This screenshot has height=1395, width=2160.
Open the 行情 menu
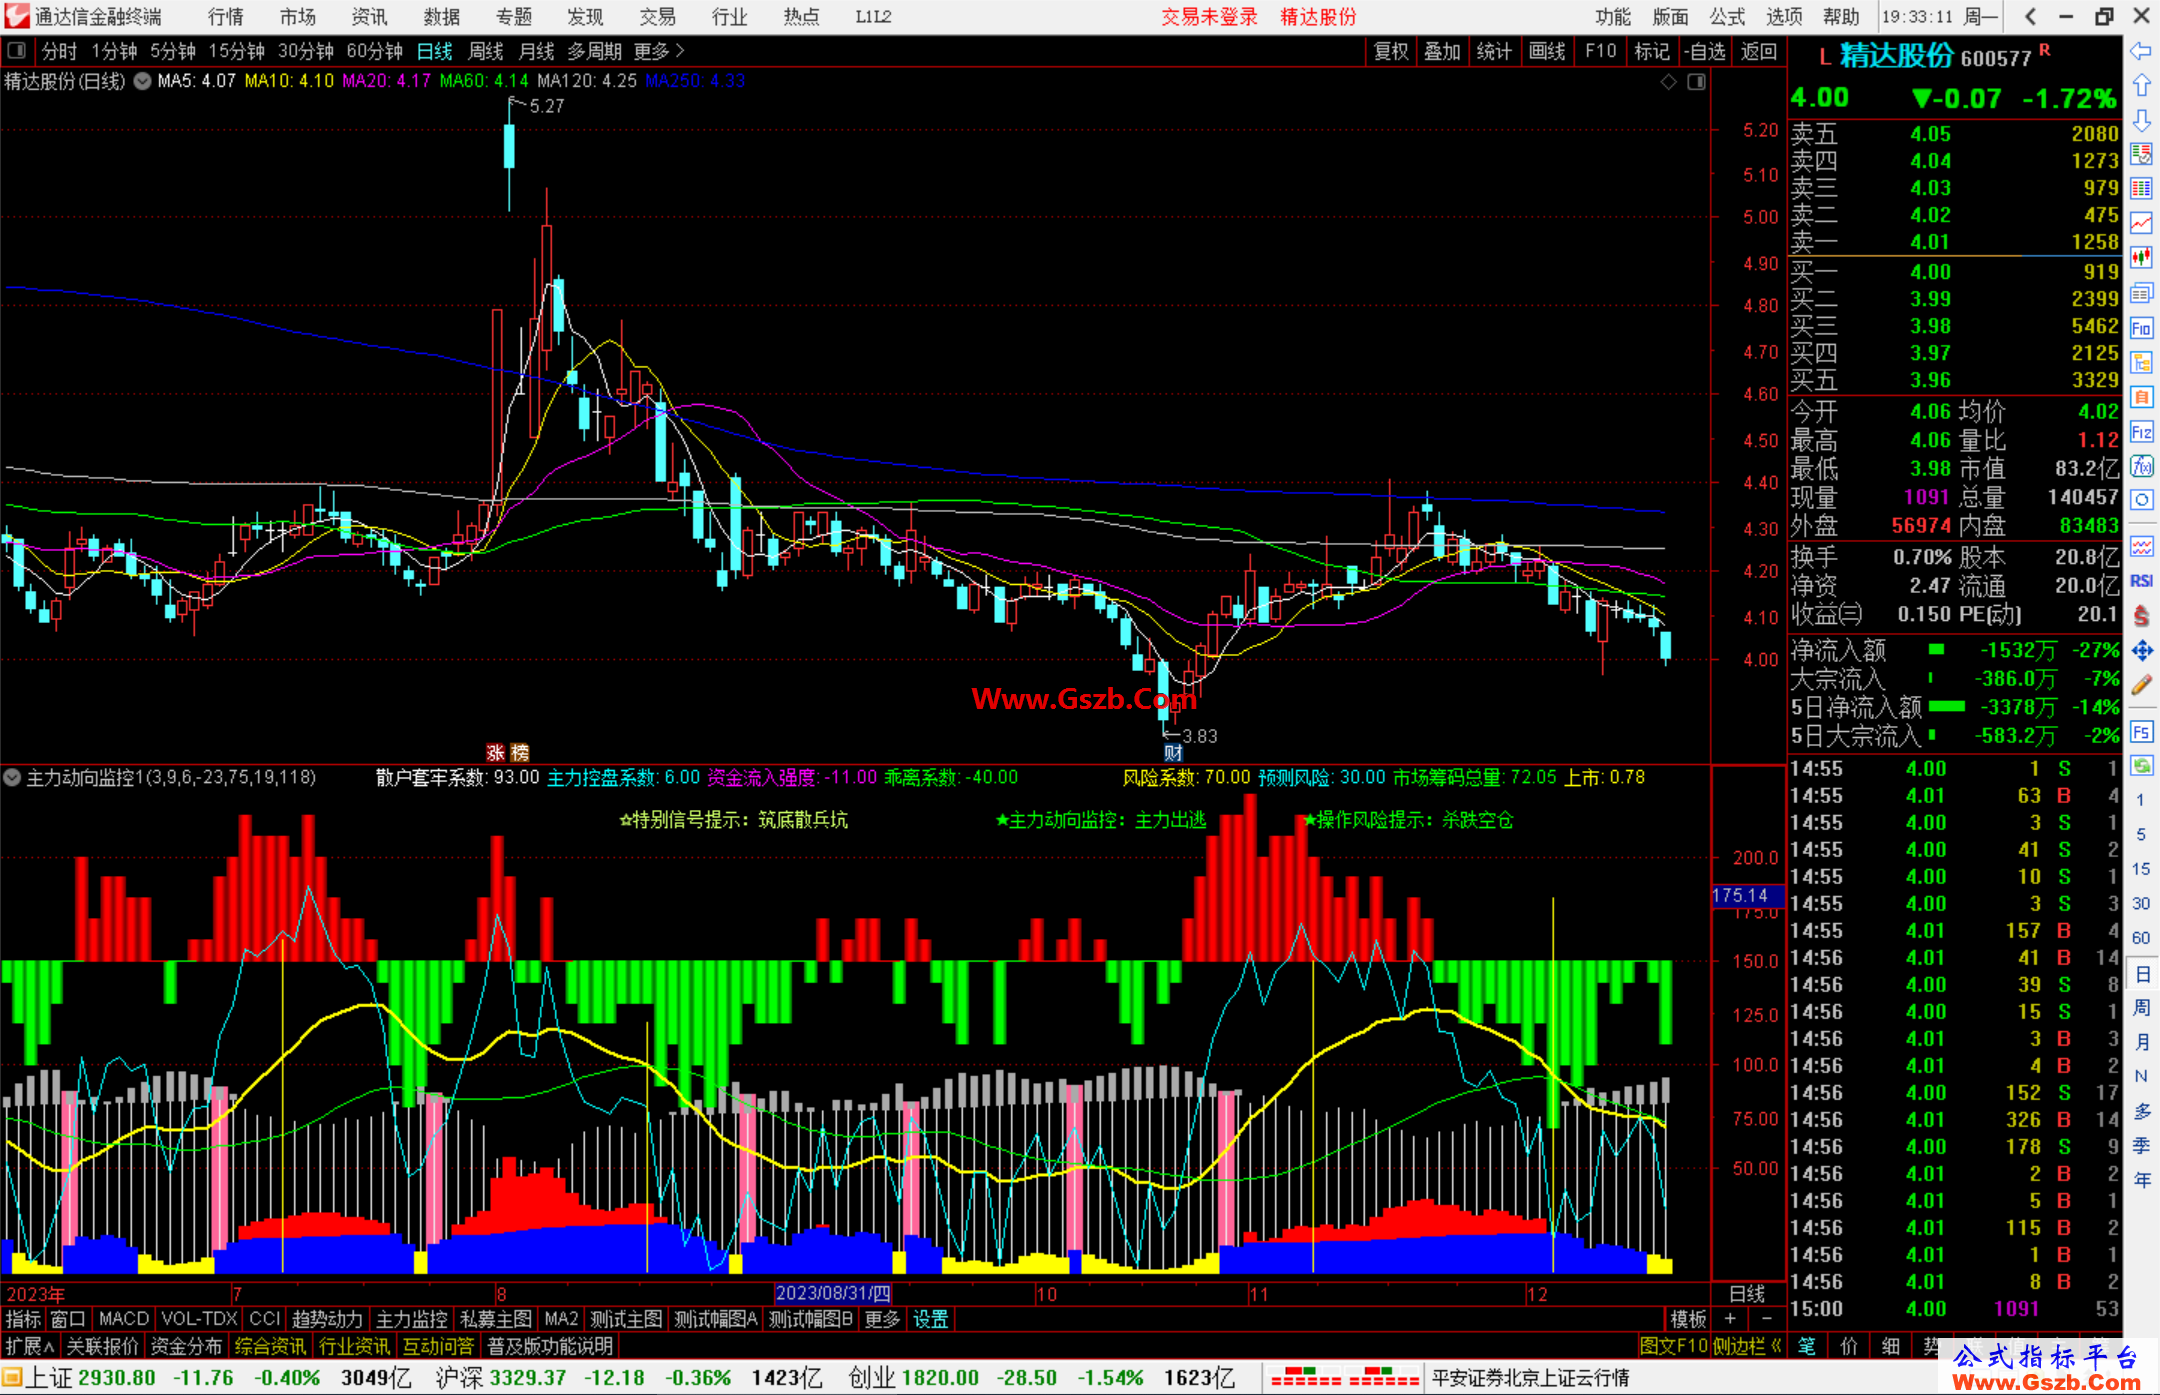(x=226, y=17)
